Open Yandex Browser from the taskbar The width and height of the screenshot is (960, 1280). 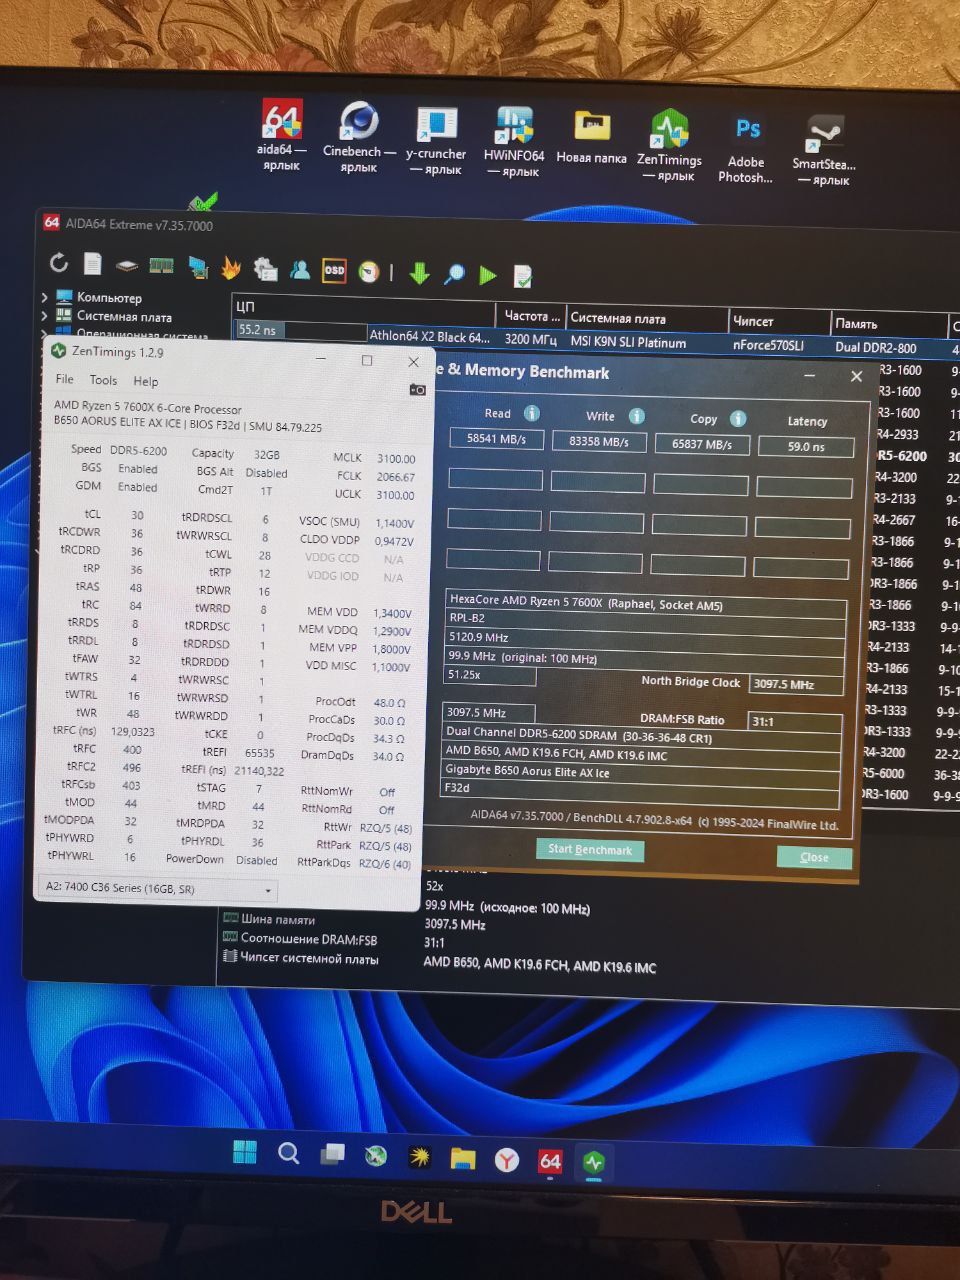pyautogui.click(x=506, y=1159)
